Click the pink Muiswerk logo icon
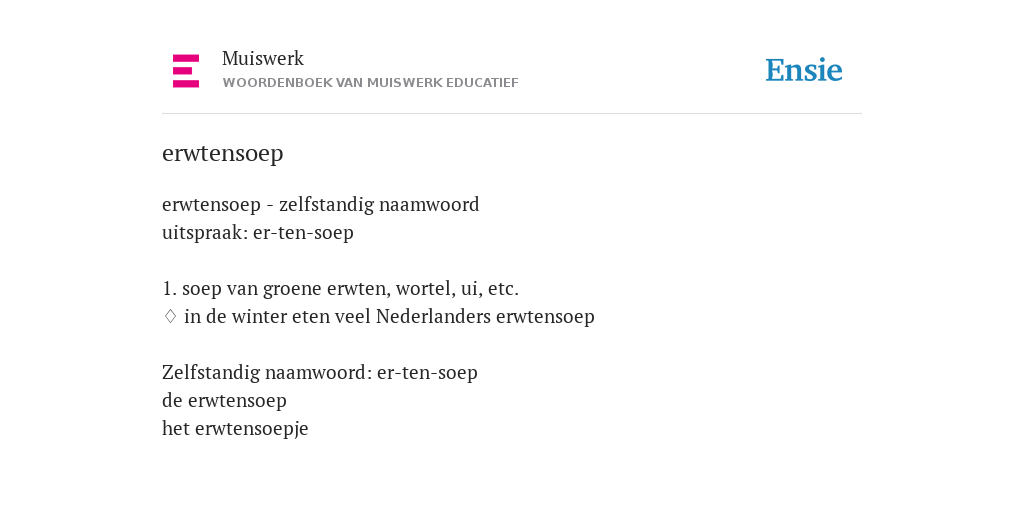The width and height of the screenshot is (1024, 512). 186,71
